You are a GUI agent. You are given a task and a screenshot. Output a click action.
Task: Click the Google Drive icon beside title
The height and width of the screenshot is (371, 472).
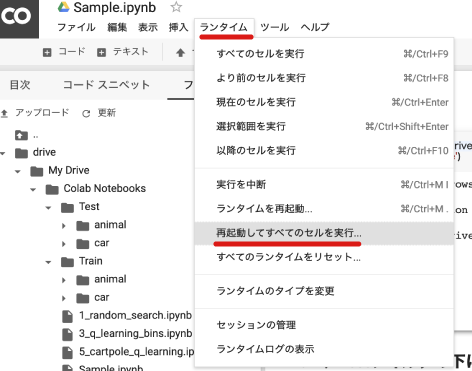(63, 7)
